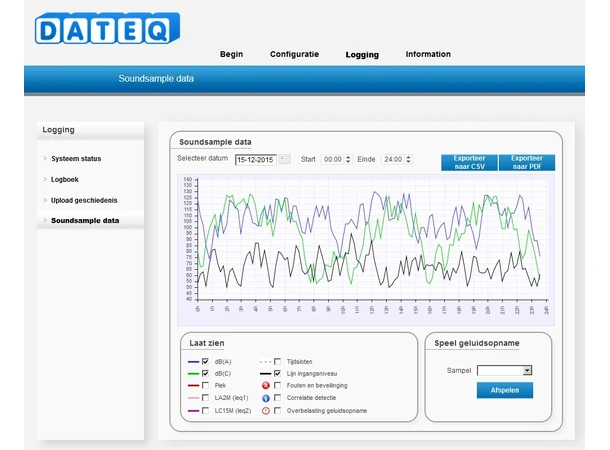
Task: Click the Overbelasting geluidsopname clock icon
Action: tap(265, 411)
